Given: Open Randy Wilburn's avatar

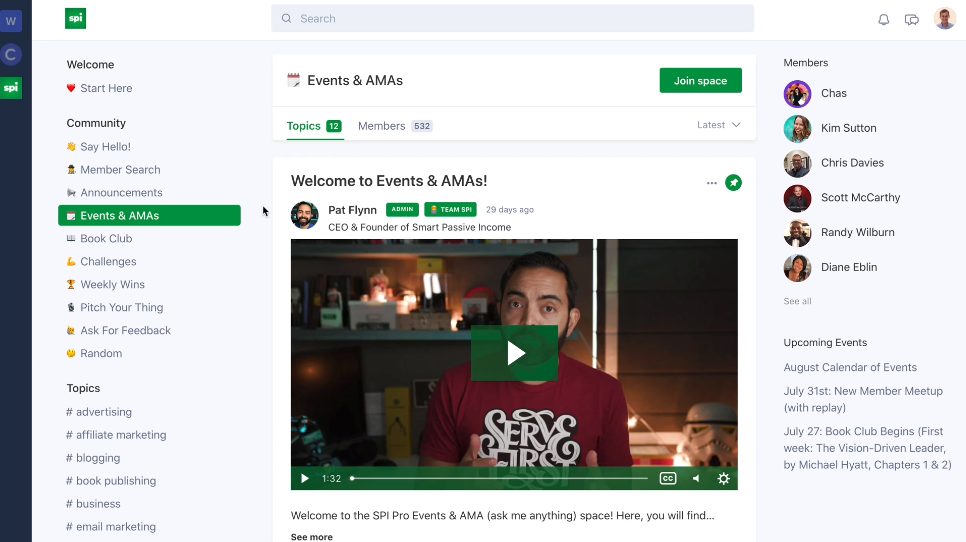Looking at the screenshot, I should (797, 233).
